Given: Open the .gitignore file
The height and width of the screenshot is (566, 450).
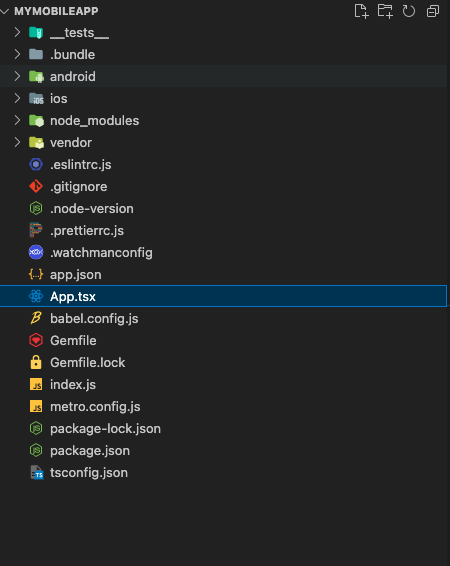Looking at the screenshot, I should [x=79, y=187].
